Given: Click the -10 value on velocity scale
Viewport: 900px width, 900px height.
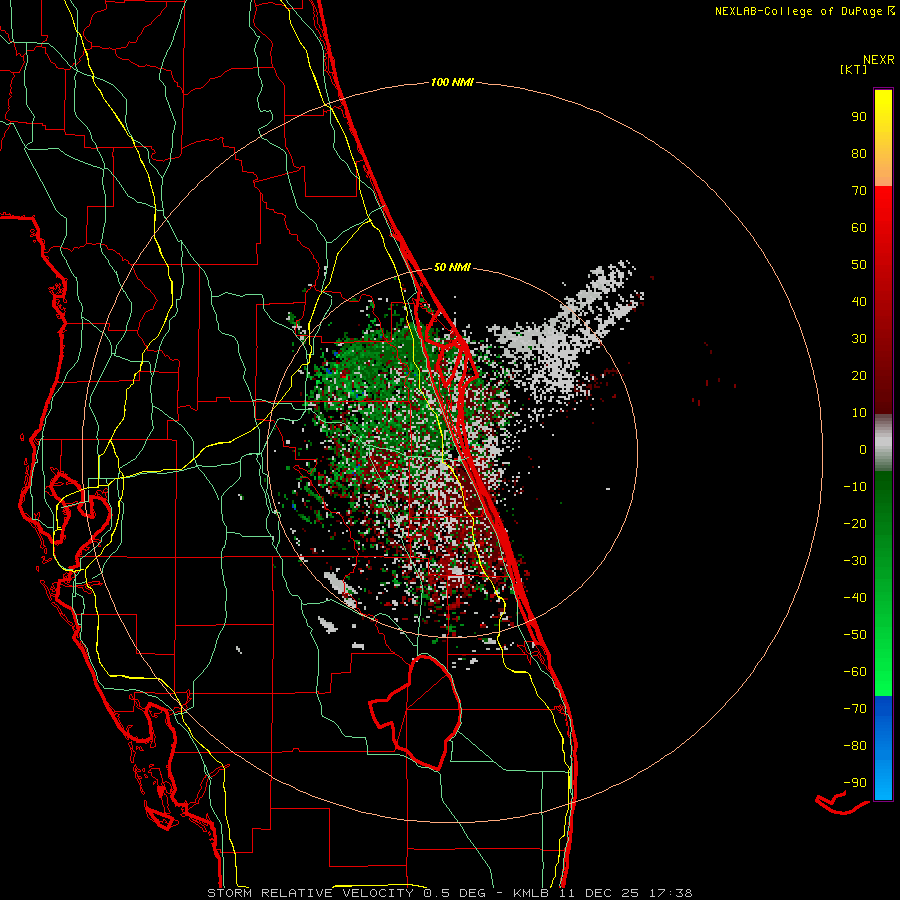Looking at the screenshot, I should (855, 487).
